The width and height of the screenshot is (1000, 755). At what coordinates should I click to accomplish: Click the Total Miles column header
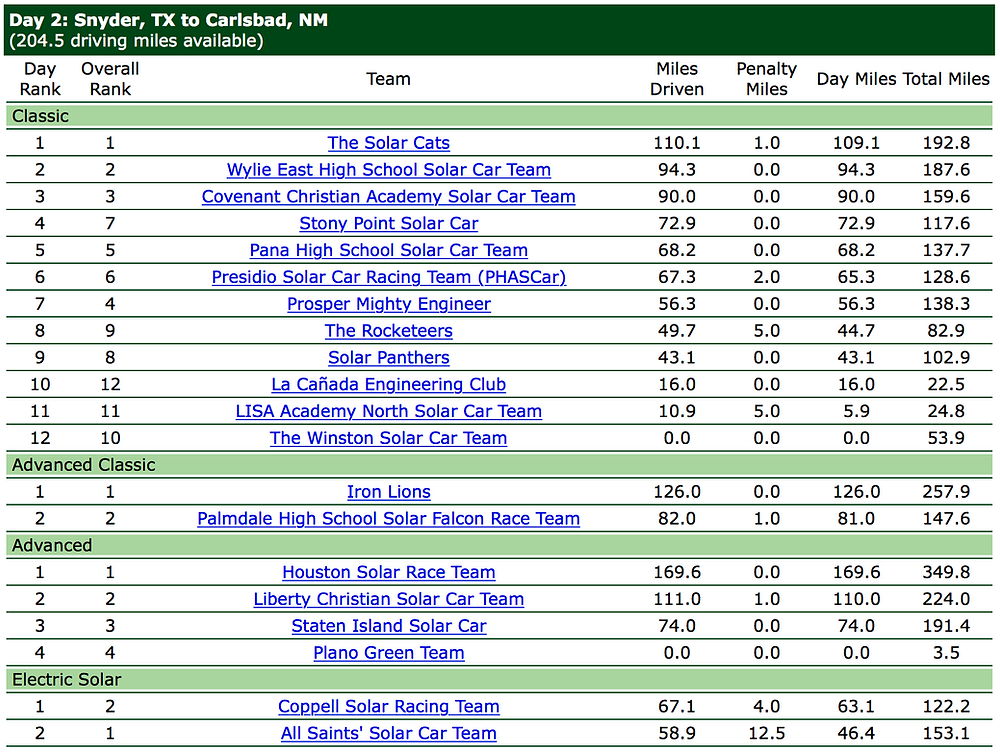pyautogui.click(x=946, y=79)
